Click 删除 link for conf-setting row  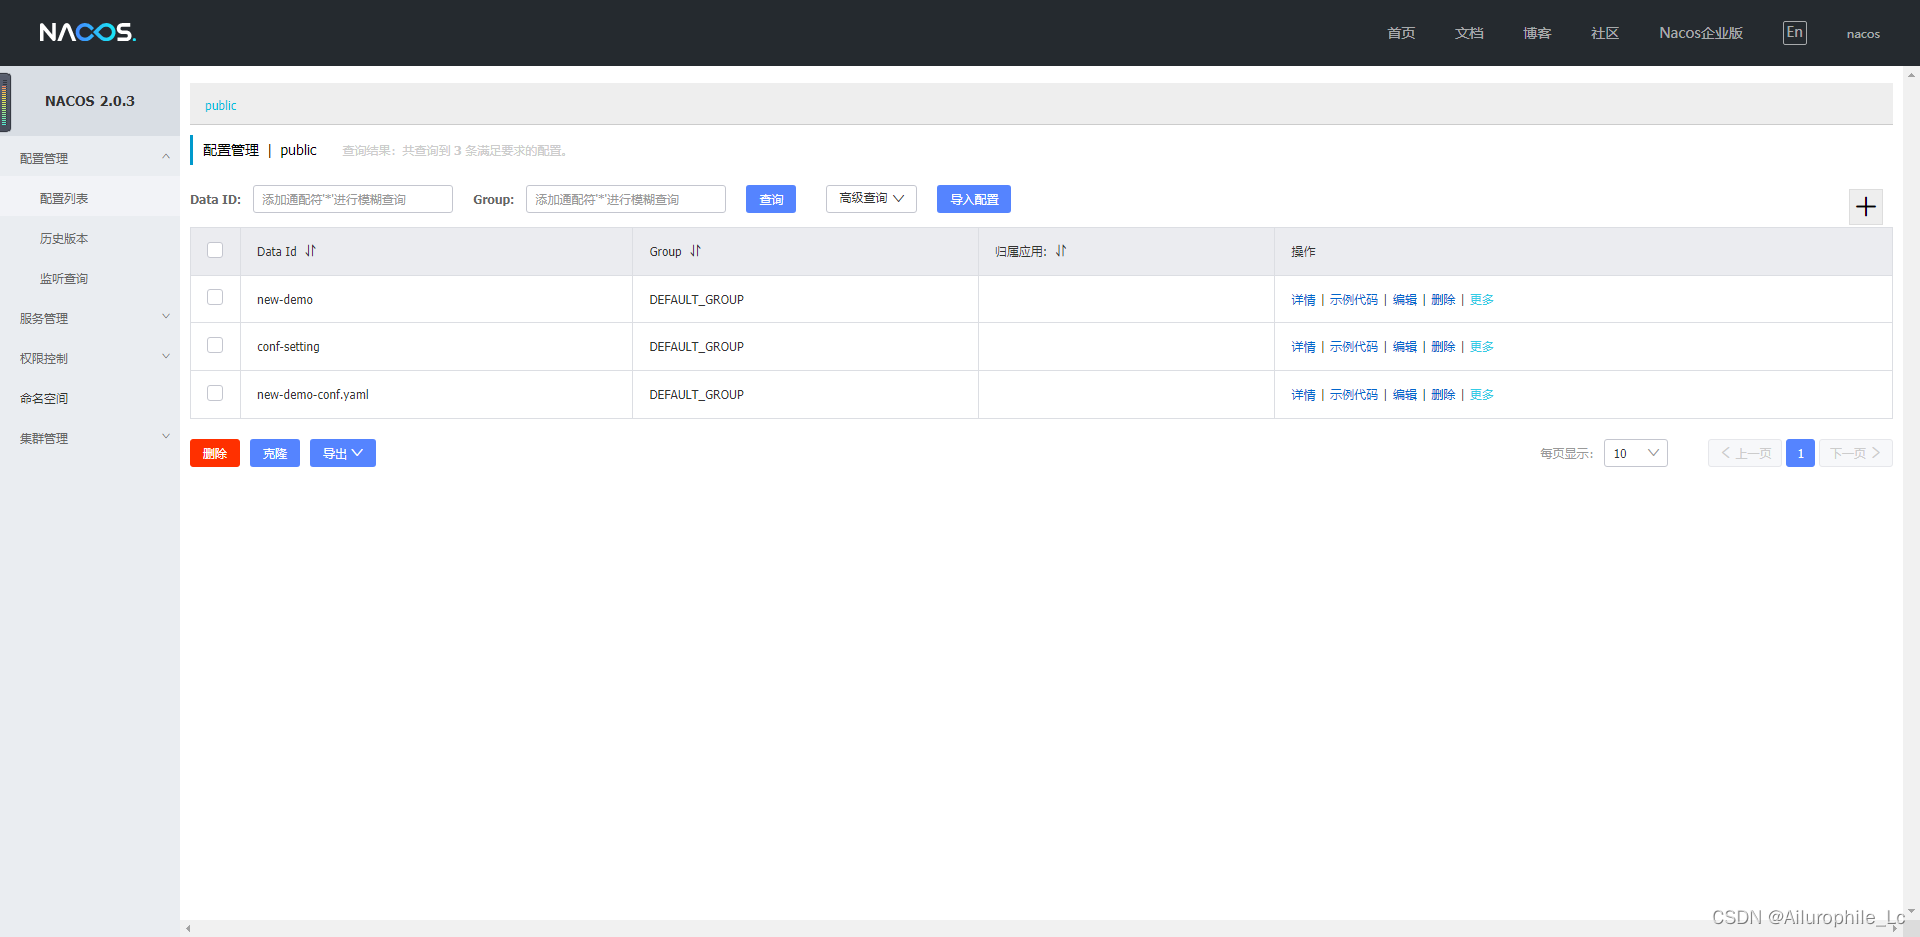1443,347
